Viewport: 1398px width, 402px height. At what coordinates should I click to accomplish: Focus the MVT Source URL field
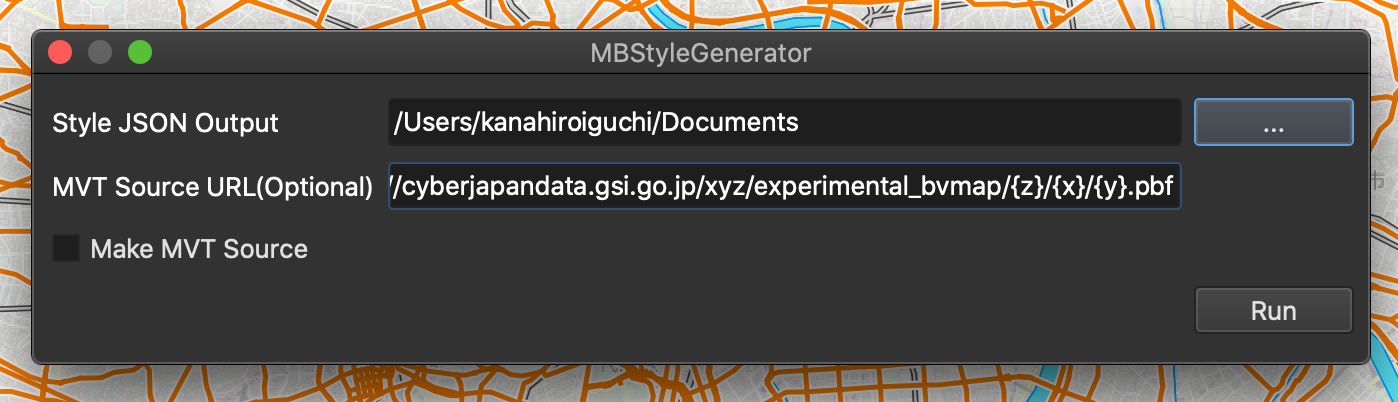(x=785, y=186)
